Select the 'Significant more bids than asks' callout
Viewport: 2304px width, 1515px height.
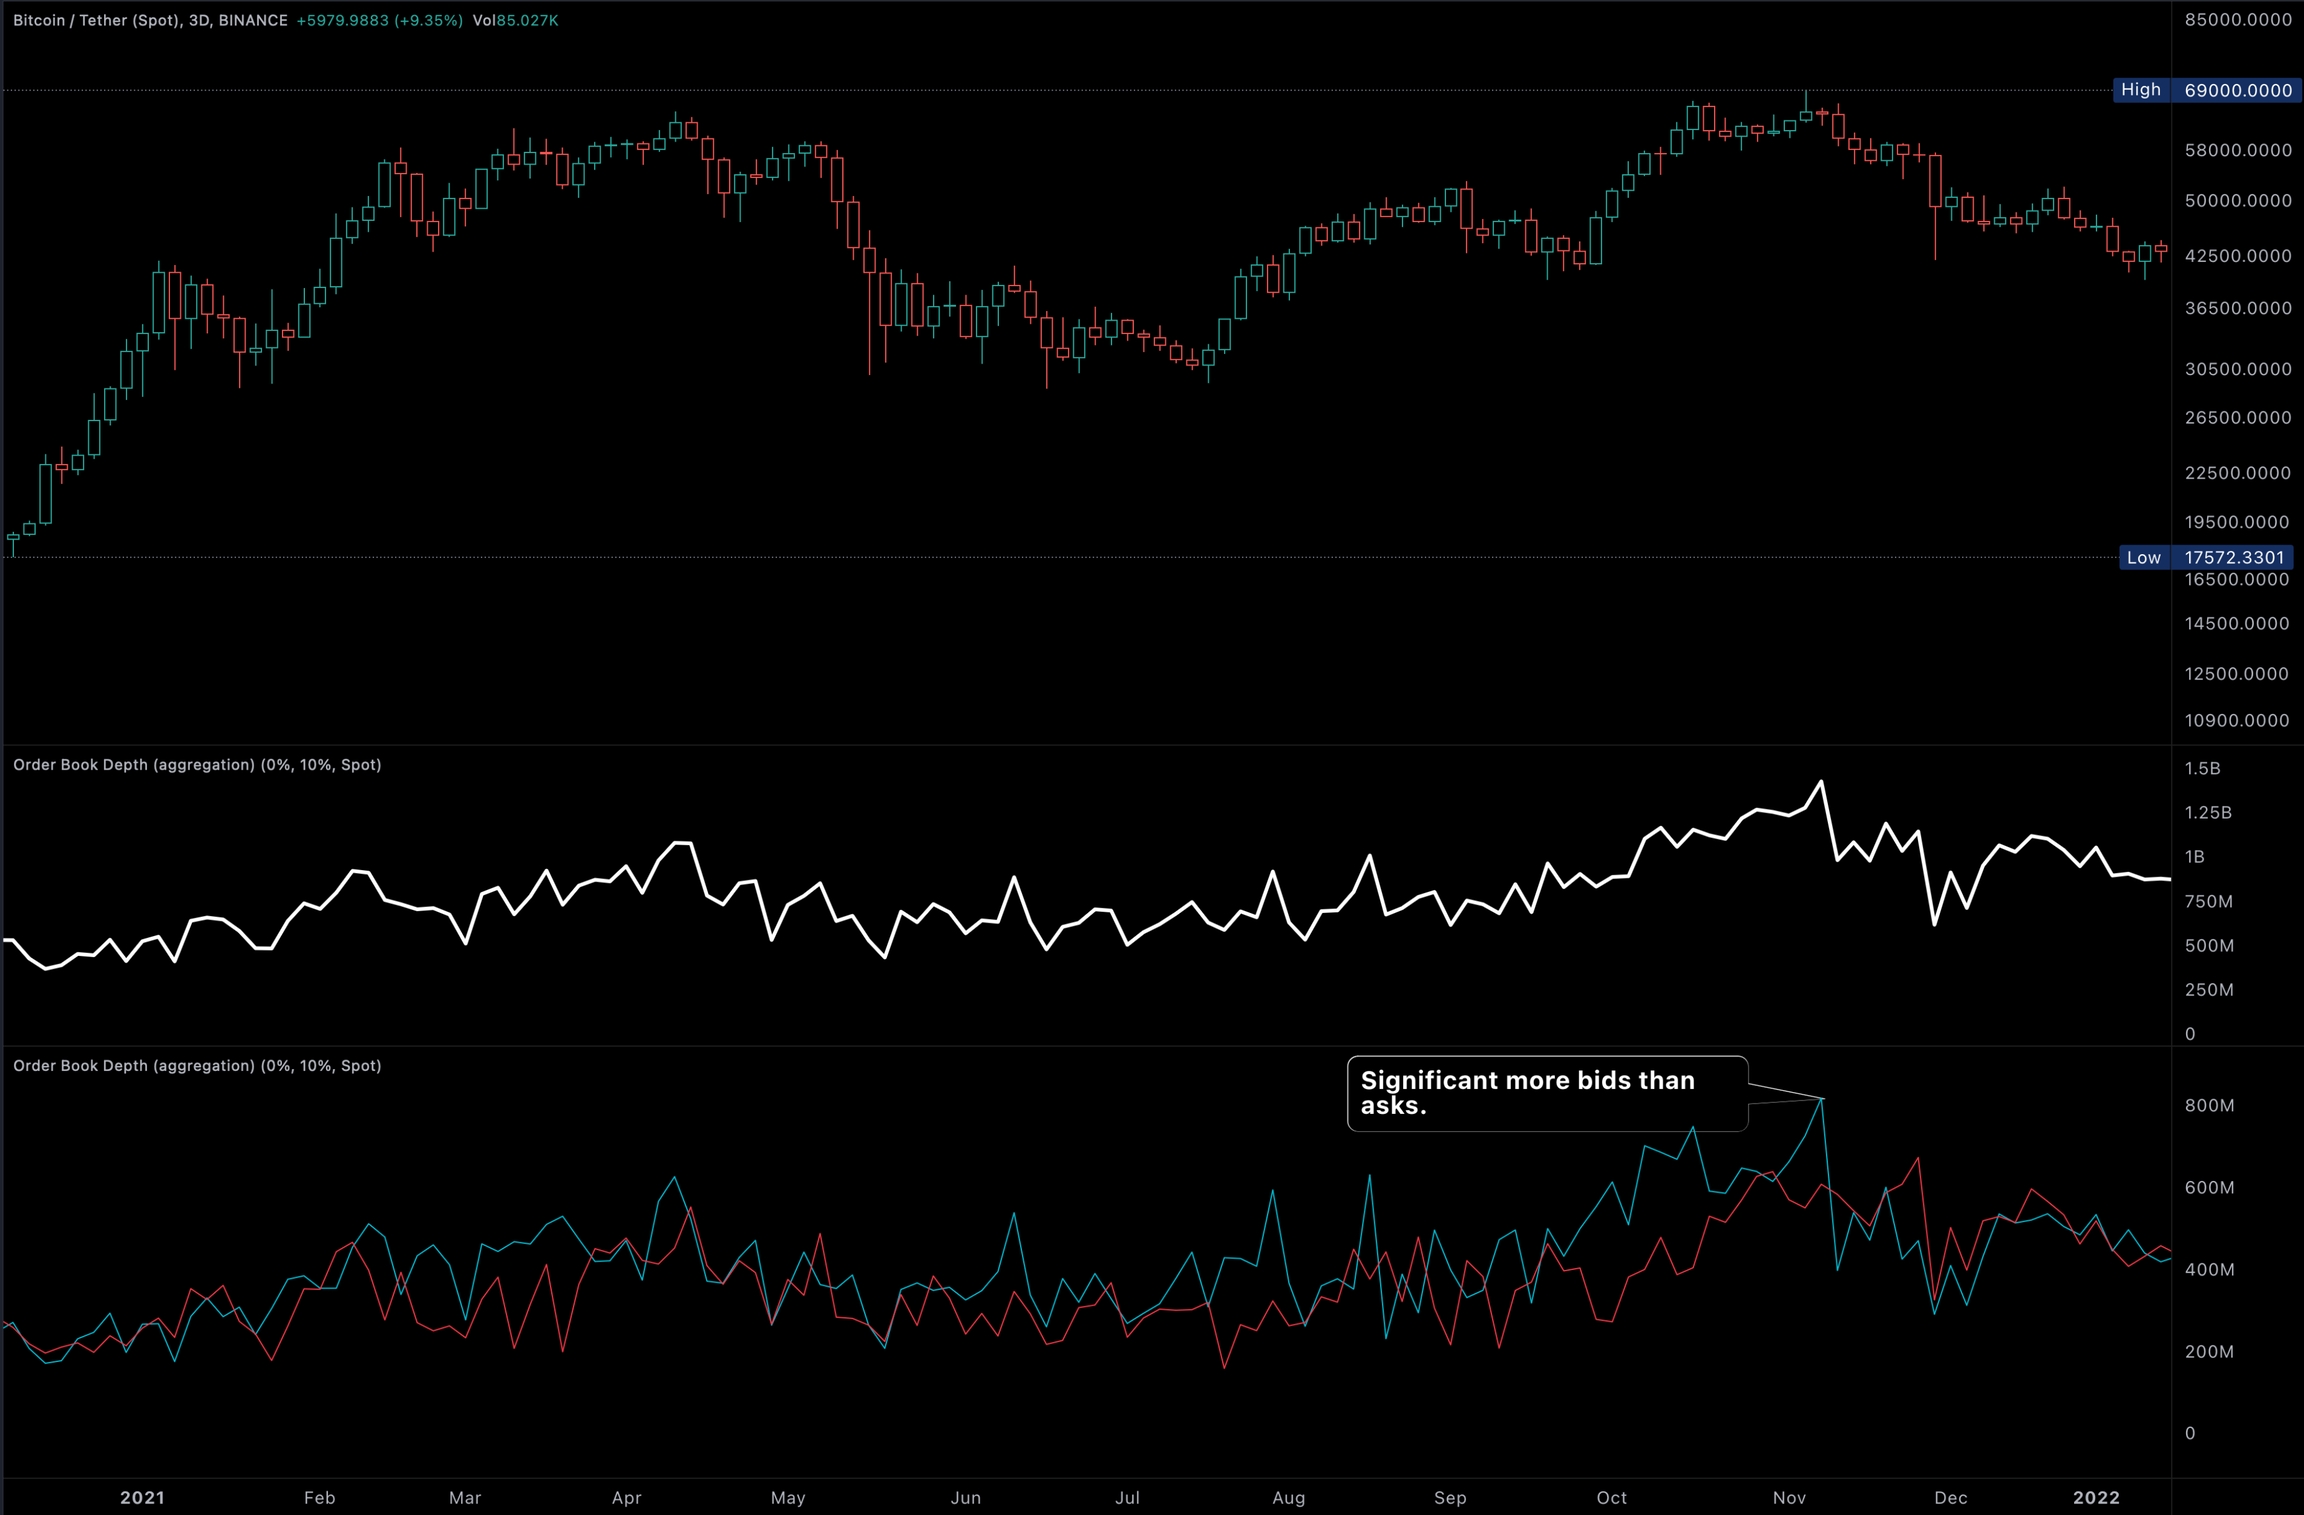point(1546,1093)
